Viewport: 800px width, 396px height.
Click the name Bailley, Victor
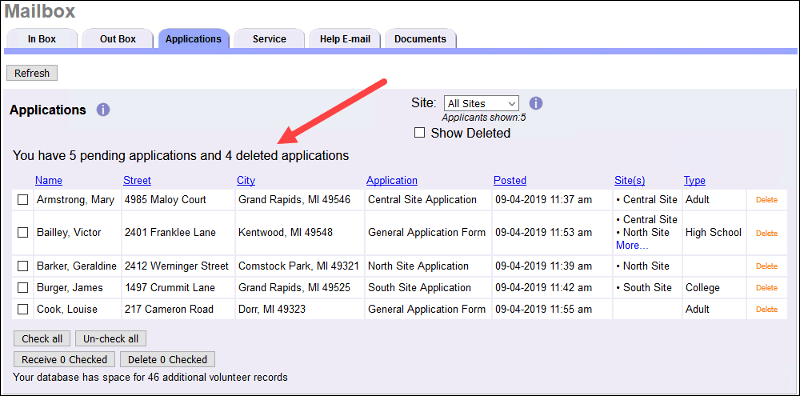point(69,232)
